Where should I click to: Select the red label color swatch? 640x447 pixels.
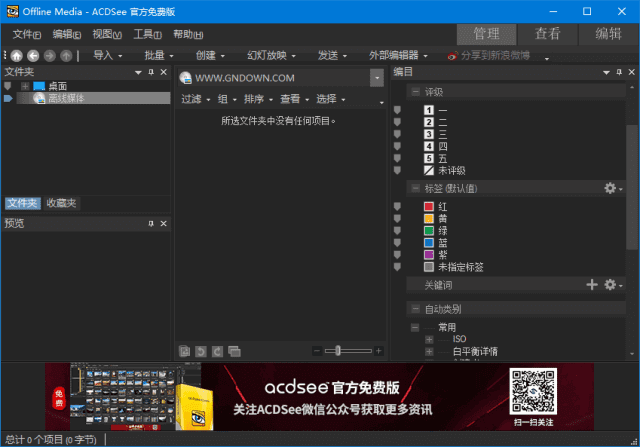click(429, 207)
